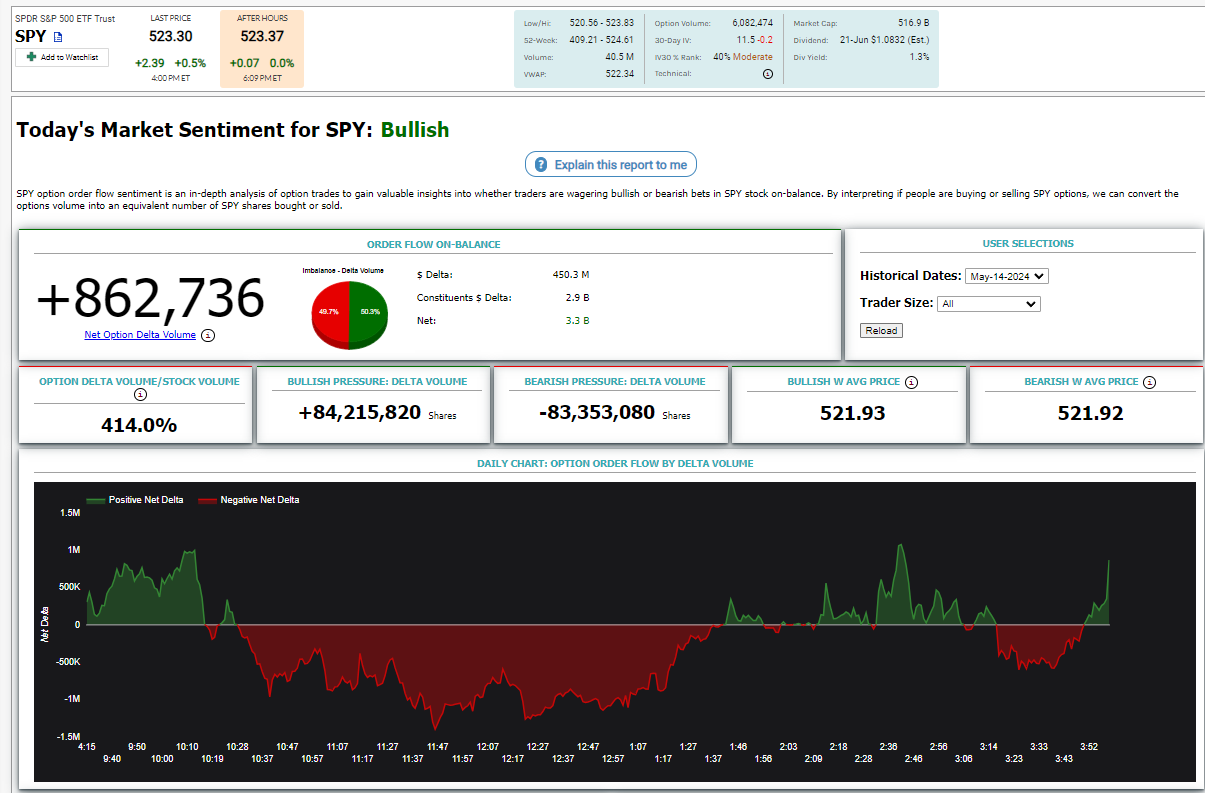The height and width of the screenshot is (793, 1205).
Task: Click the Reload button
Action: (881, 331)
